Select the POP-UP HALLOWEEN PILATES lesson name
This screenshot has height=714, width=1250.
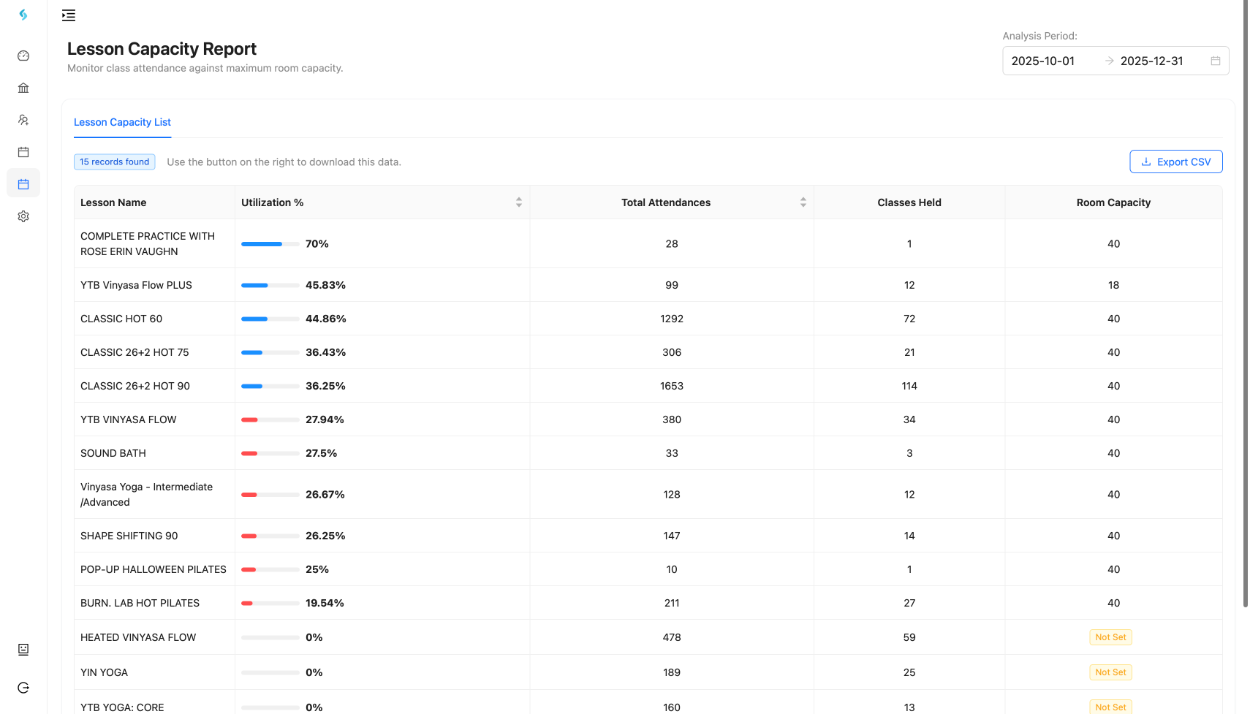153,569
